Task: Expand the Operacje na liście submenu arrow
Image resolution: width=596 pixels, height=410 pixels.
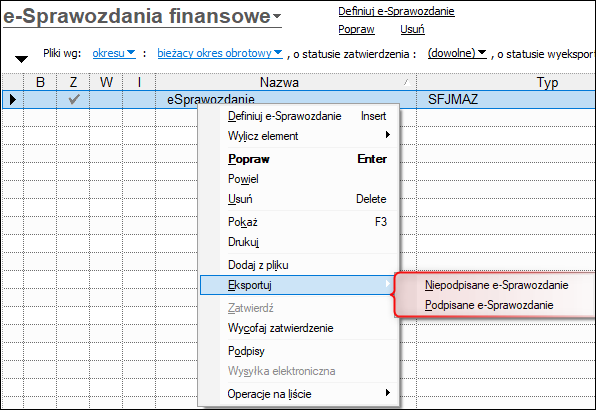Action: [x=387, y=393]
